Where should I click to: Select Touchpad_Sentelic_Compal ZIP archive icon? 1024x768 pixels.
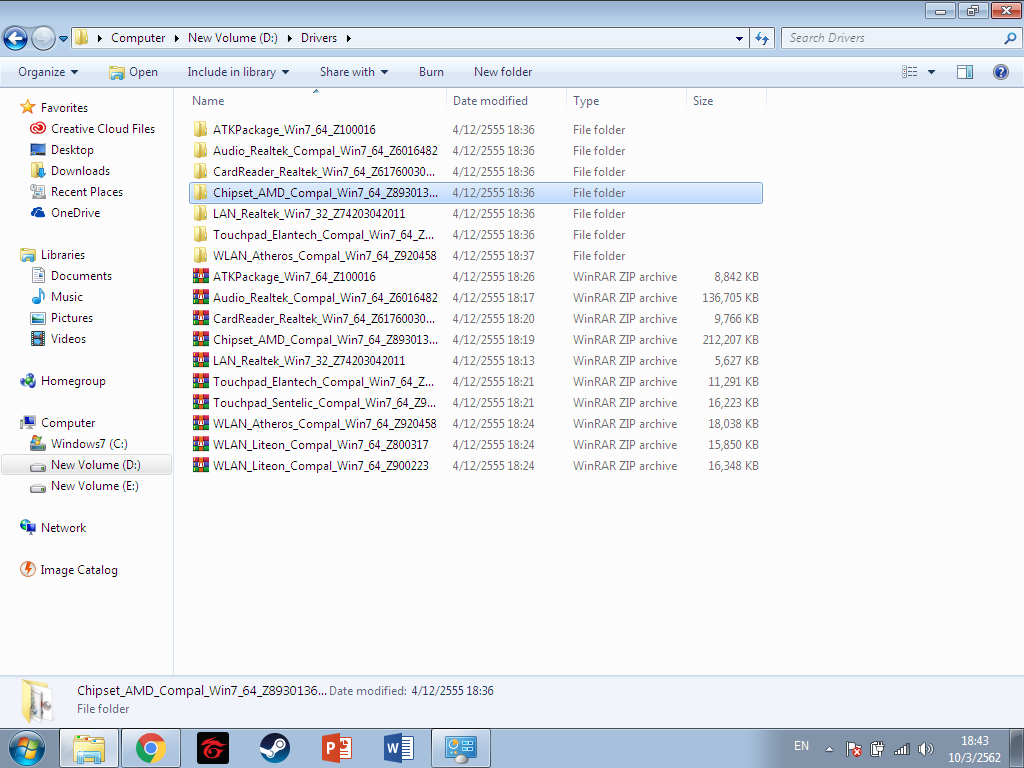(200, 402)
